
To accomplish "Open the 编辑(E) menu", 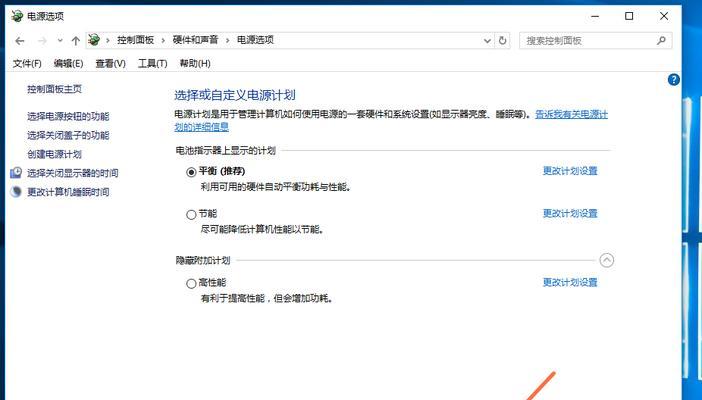I will [x=68, y=64].
